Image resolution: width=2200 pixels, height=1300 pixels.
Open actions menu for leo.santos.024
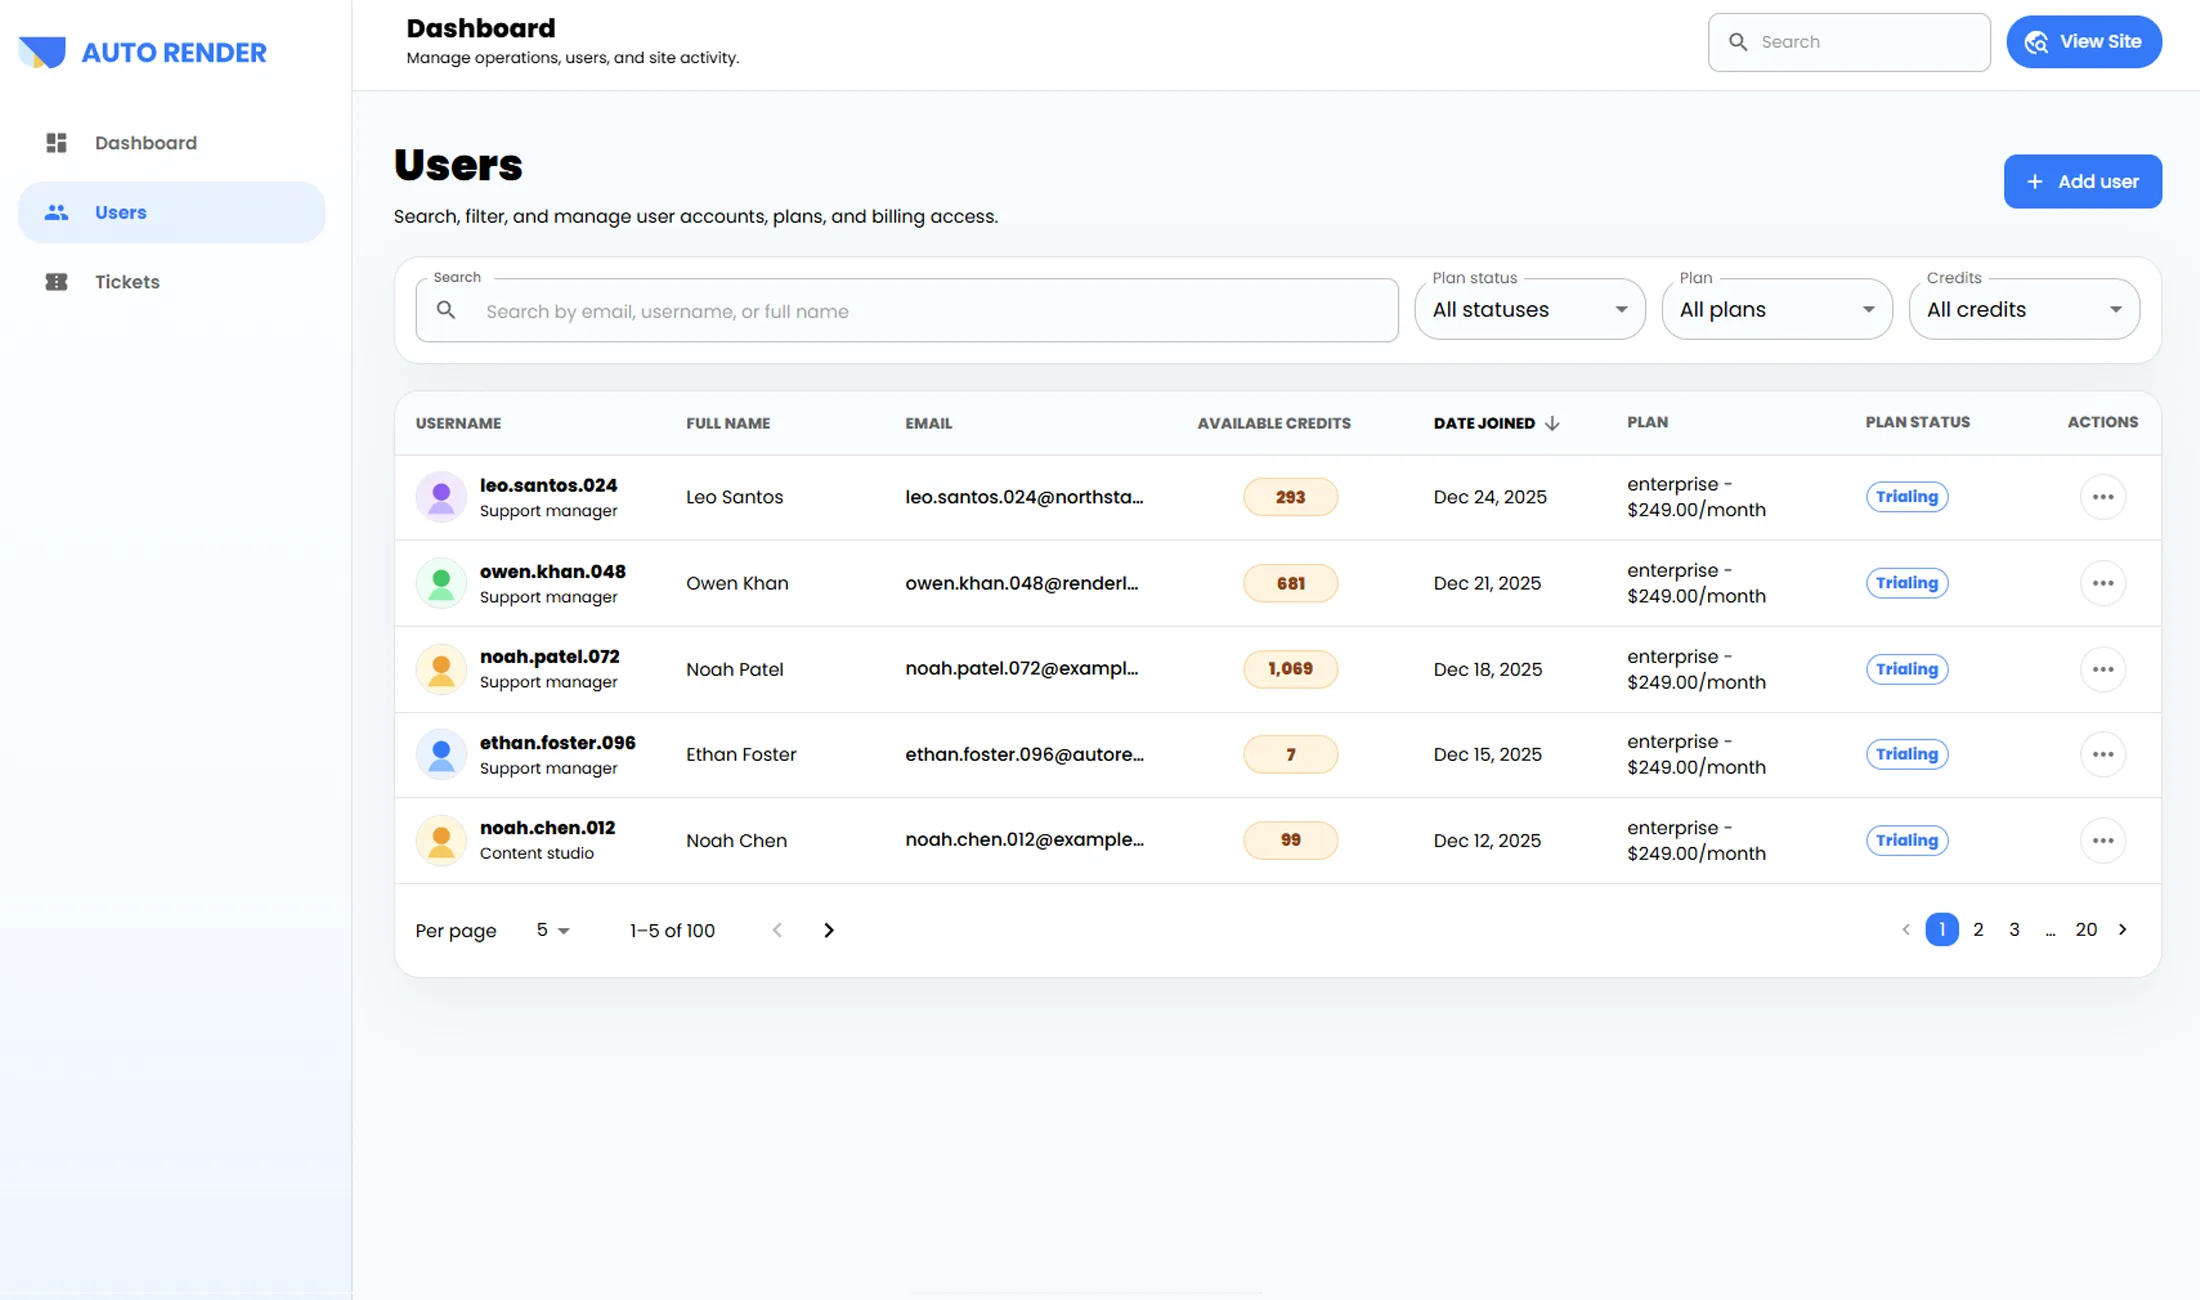point(2102,497)
